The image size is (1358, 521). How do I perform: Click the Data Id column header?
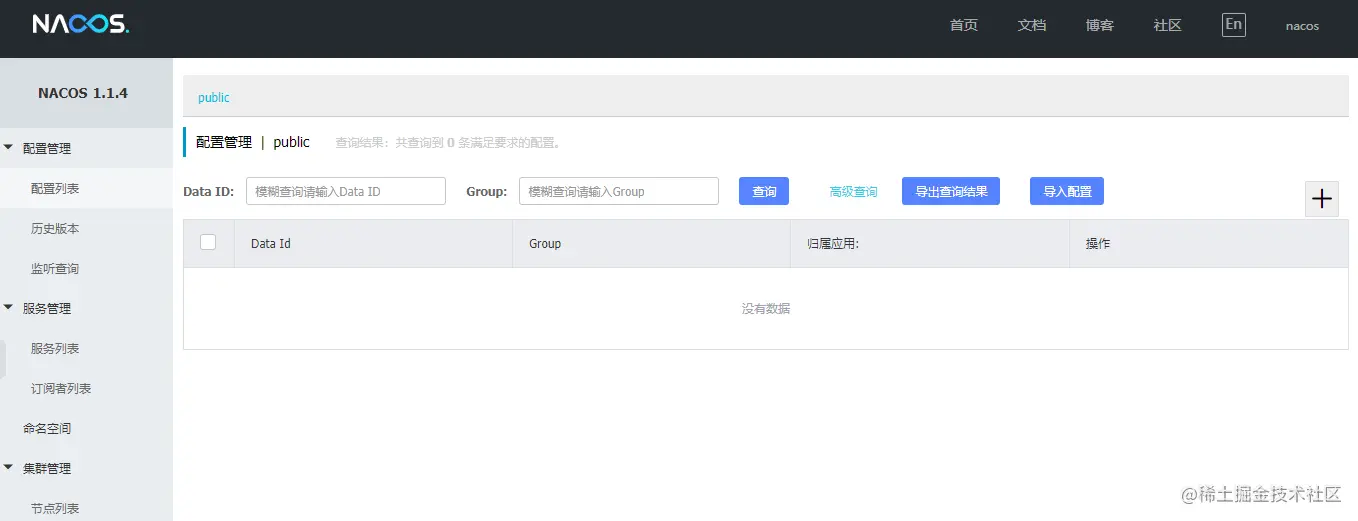pos(373,243)
